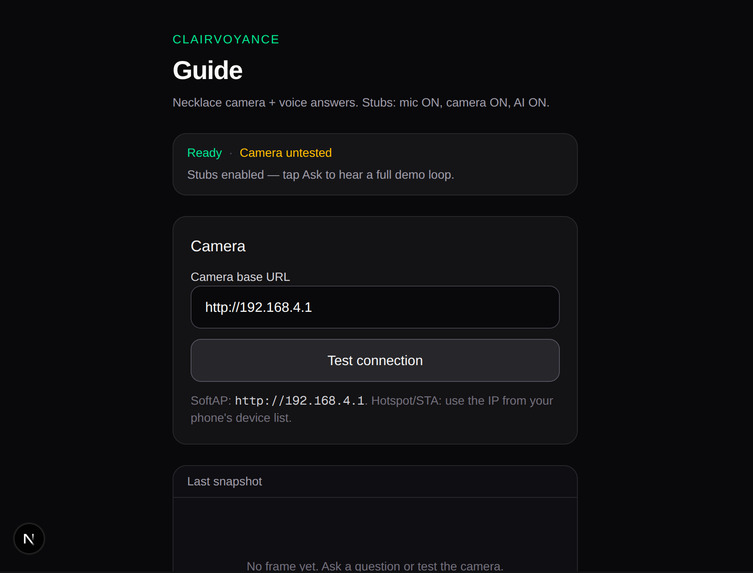Click the Camera base URL input field

[375, 307]
